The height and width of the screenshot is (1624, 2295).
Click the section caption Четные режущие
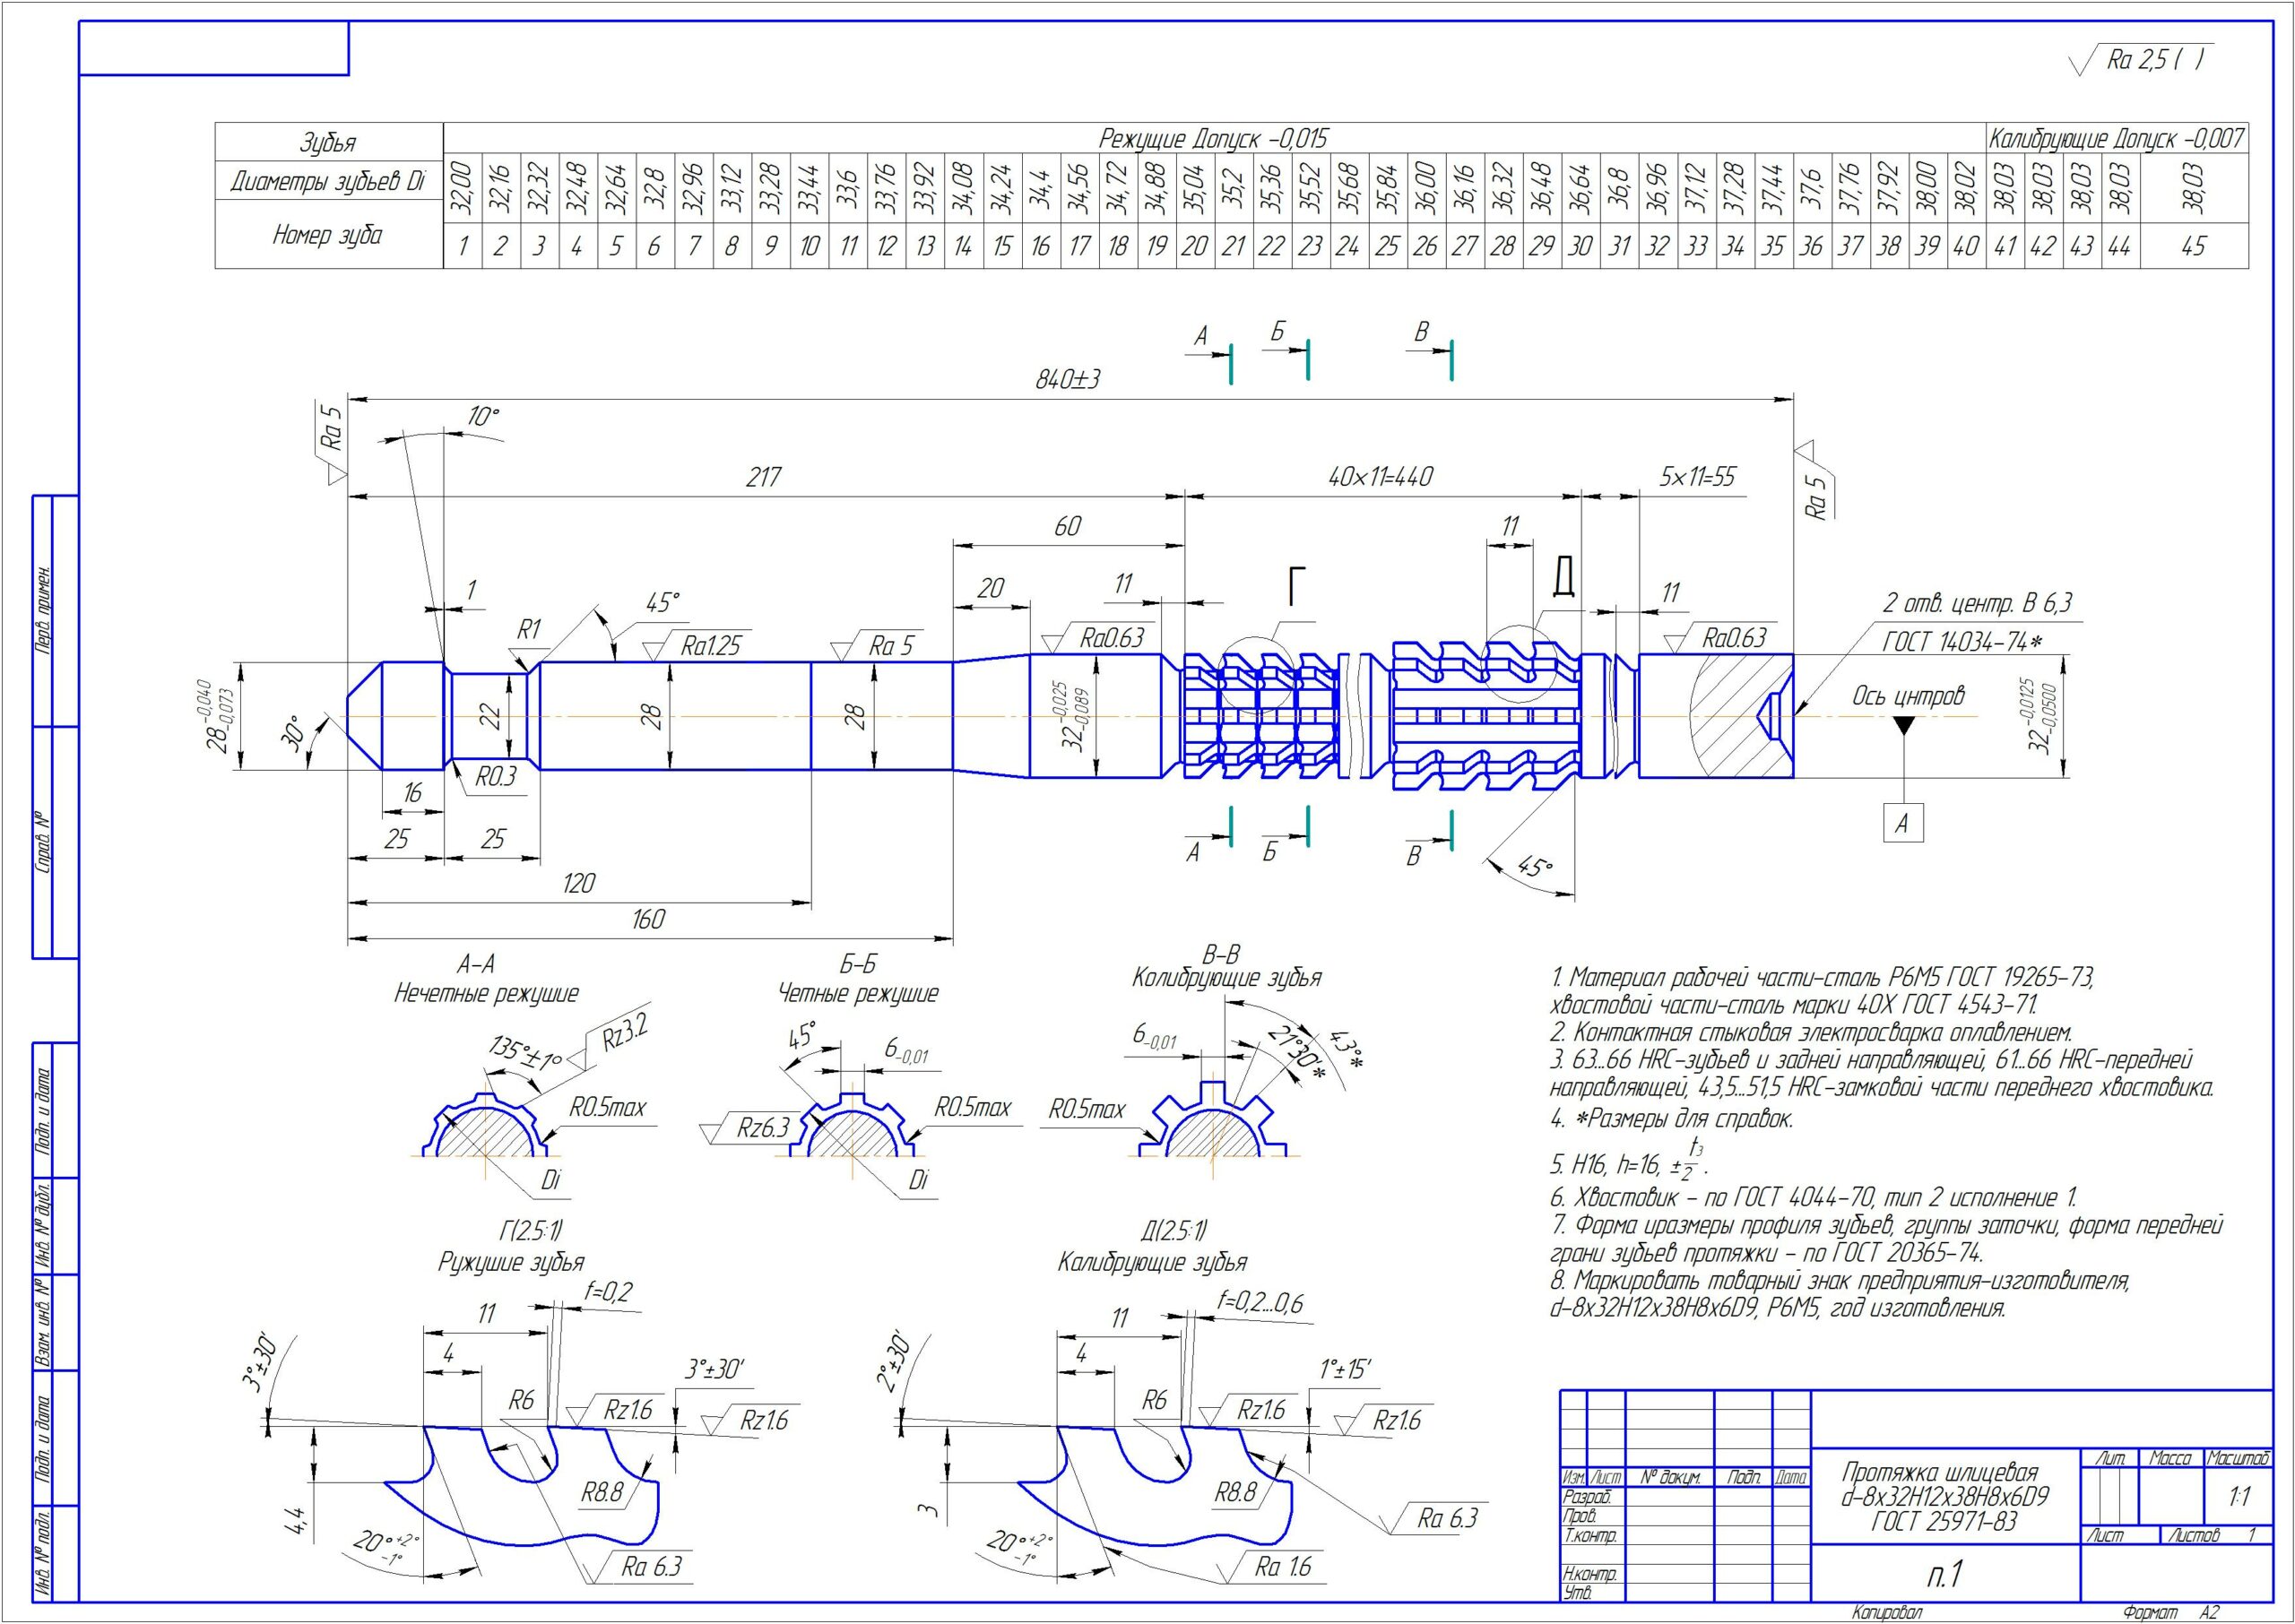(858, 994)
